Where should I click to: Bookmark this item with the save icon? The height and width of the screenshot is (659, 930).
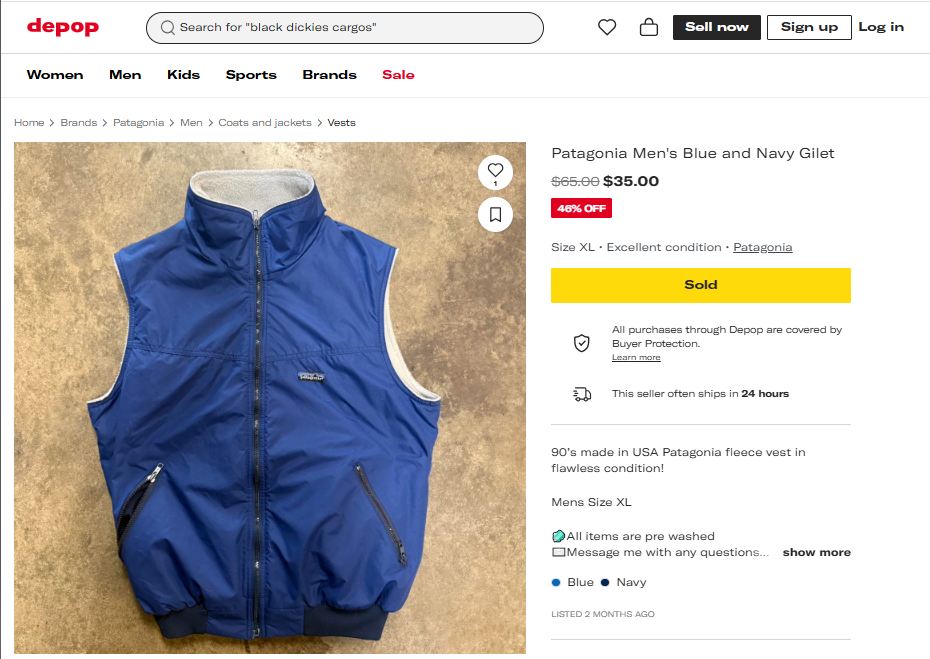[x=495, y=214]
